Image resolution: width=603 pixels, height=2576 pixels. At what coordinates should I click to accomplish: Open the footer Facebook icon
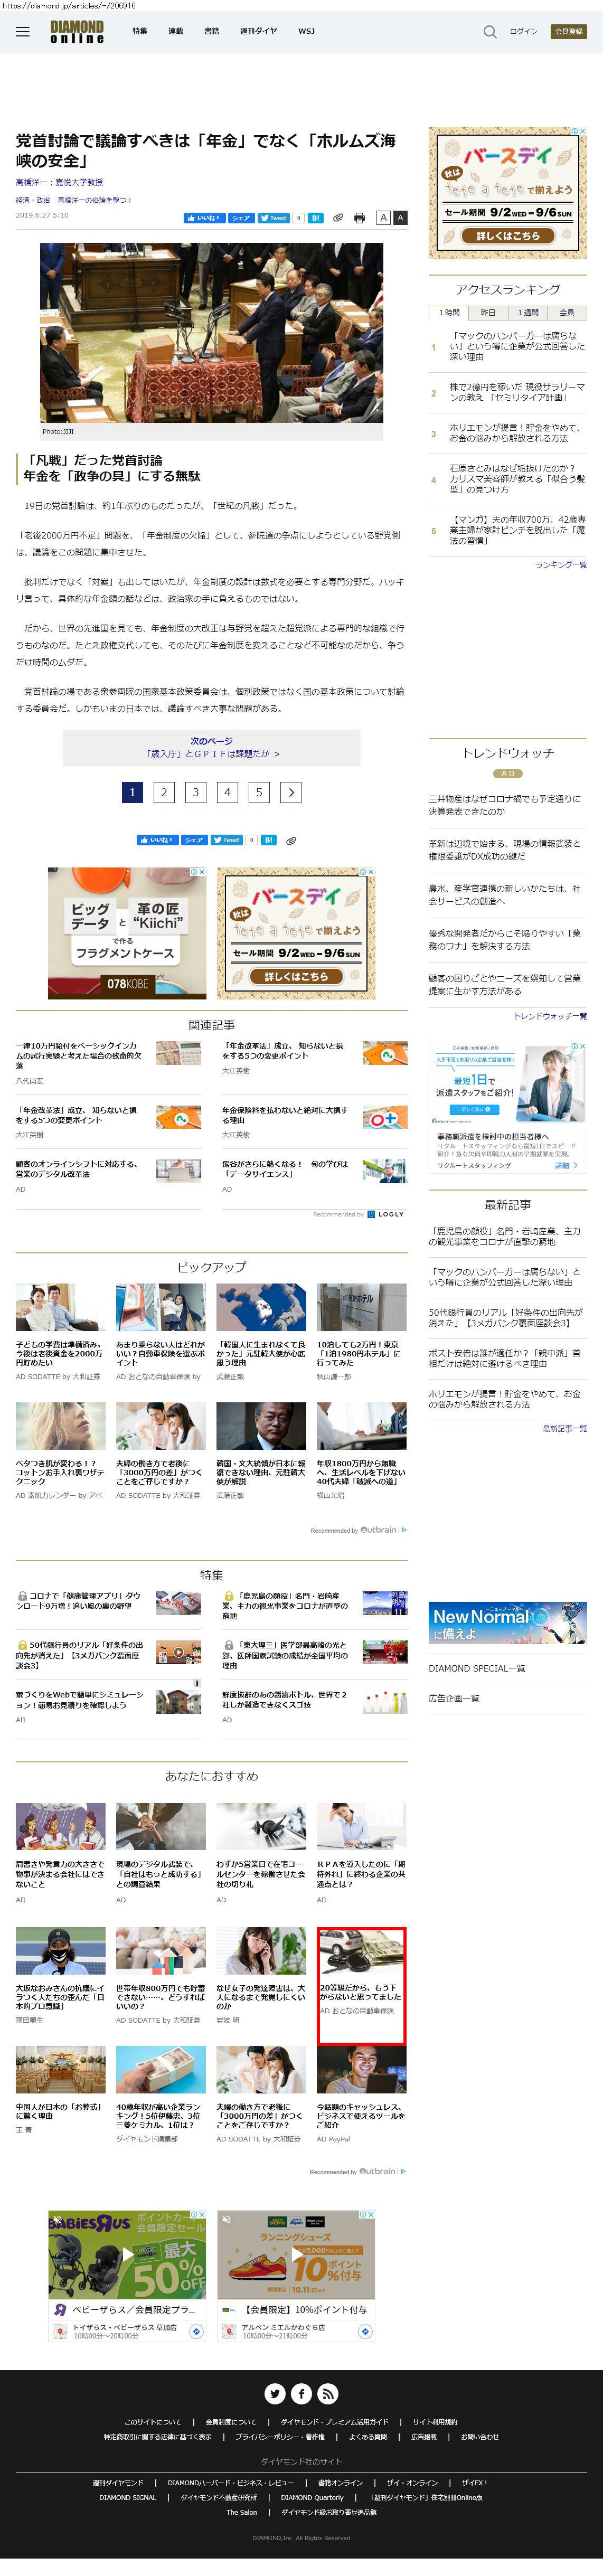(301, 2393)
